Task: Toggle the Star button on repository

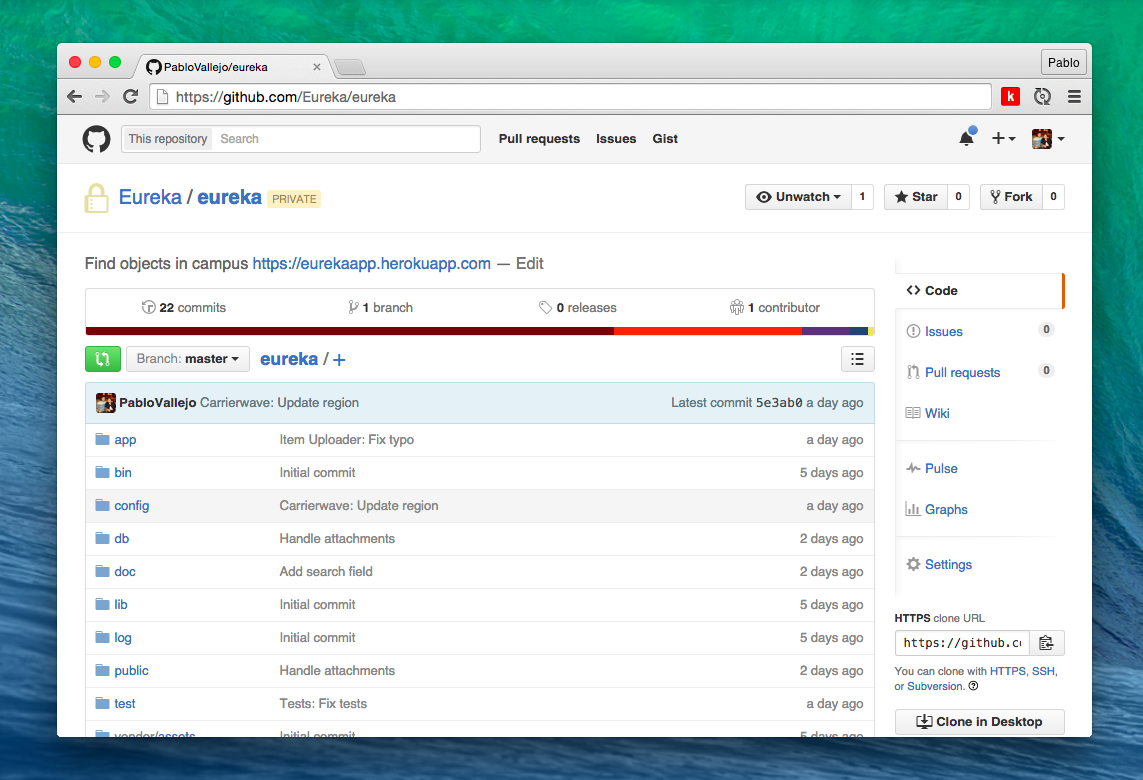Action: coord(916,197)
